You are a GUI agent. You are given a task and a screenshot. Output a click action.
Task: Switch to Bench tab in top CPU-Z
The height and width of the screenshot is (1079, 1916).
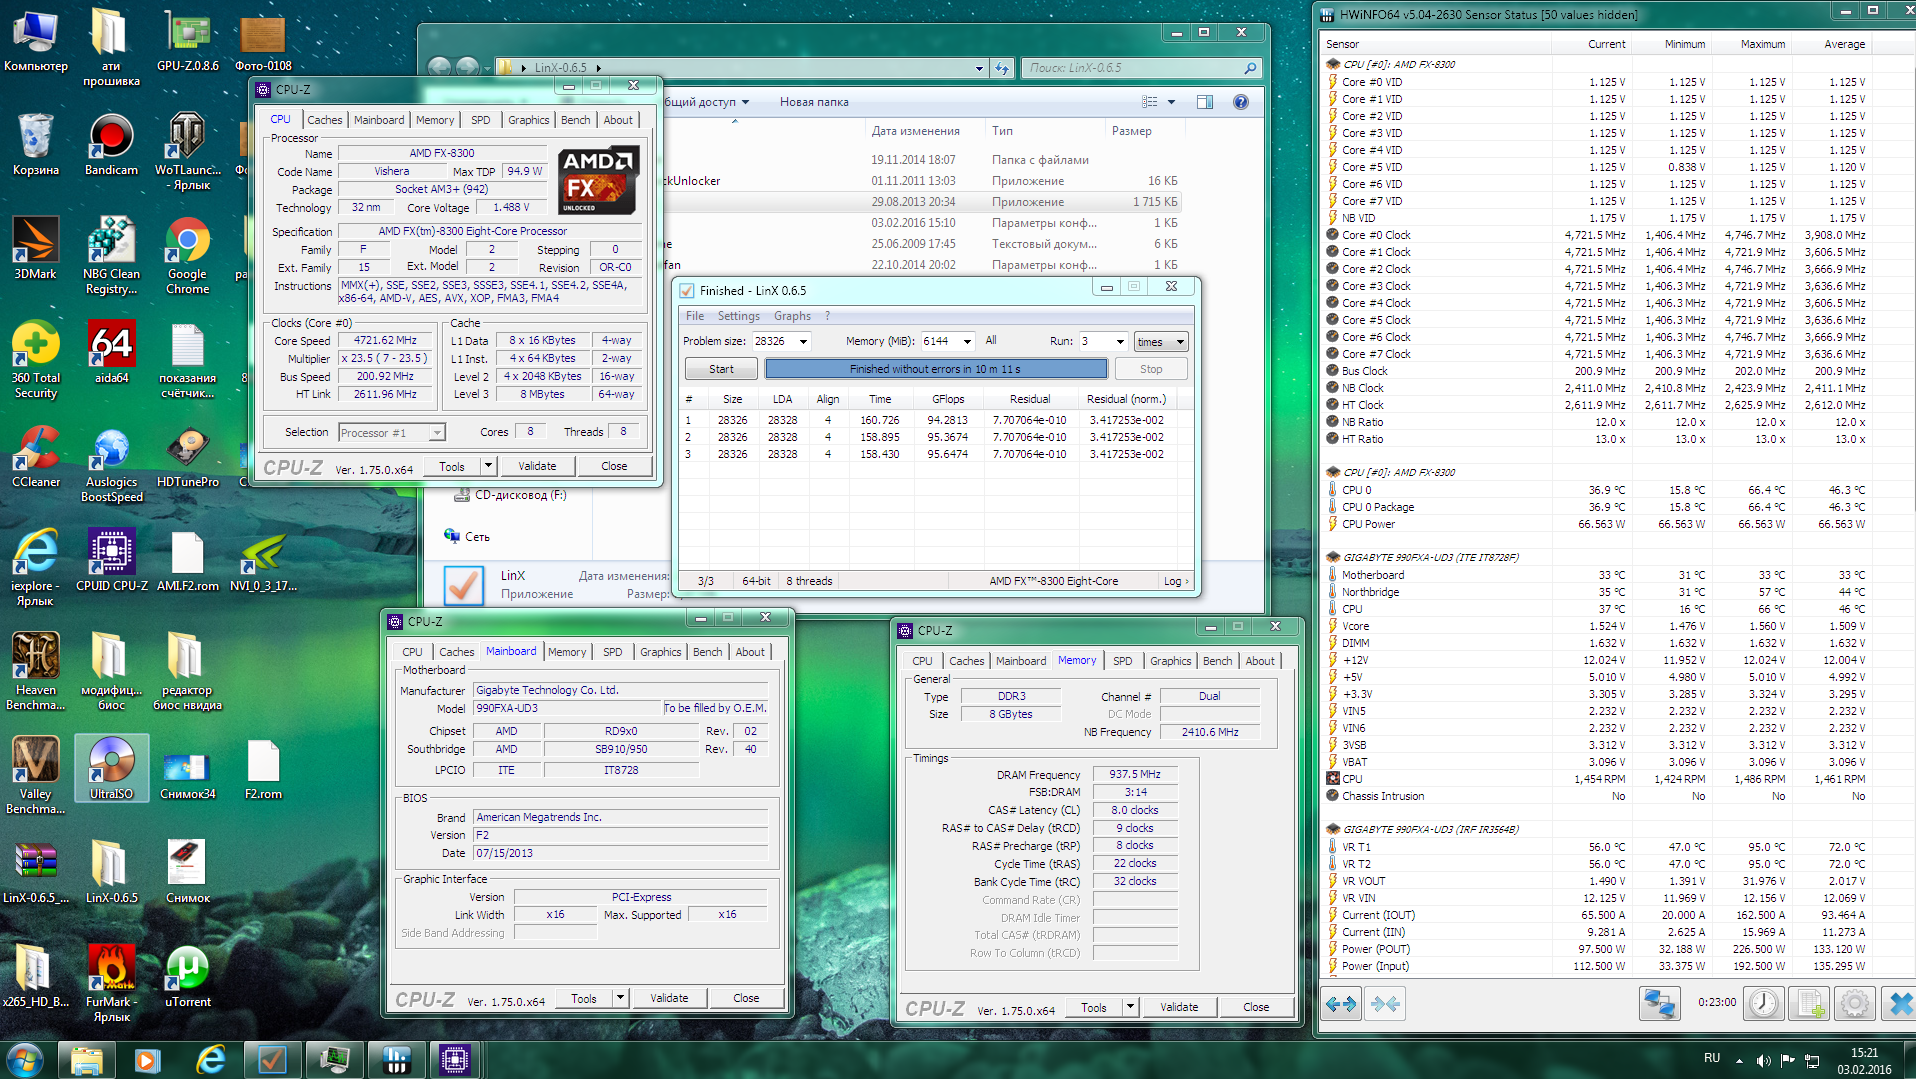coord(575,120)
